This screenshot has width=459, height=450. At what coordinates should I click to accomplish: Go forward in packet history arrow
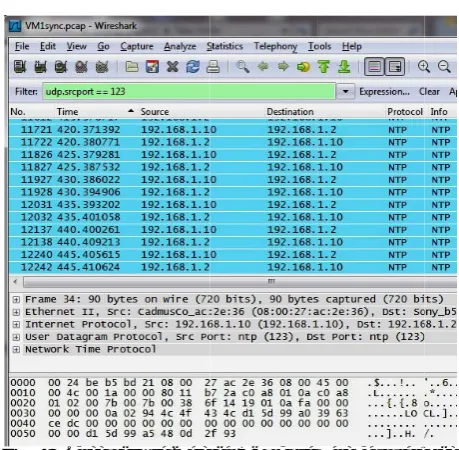[283, 67]
